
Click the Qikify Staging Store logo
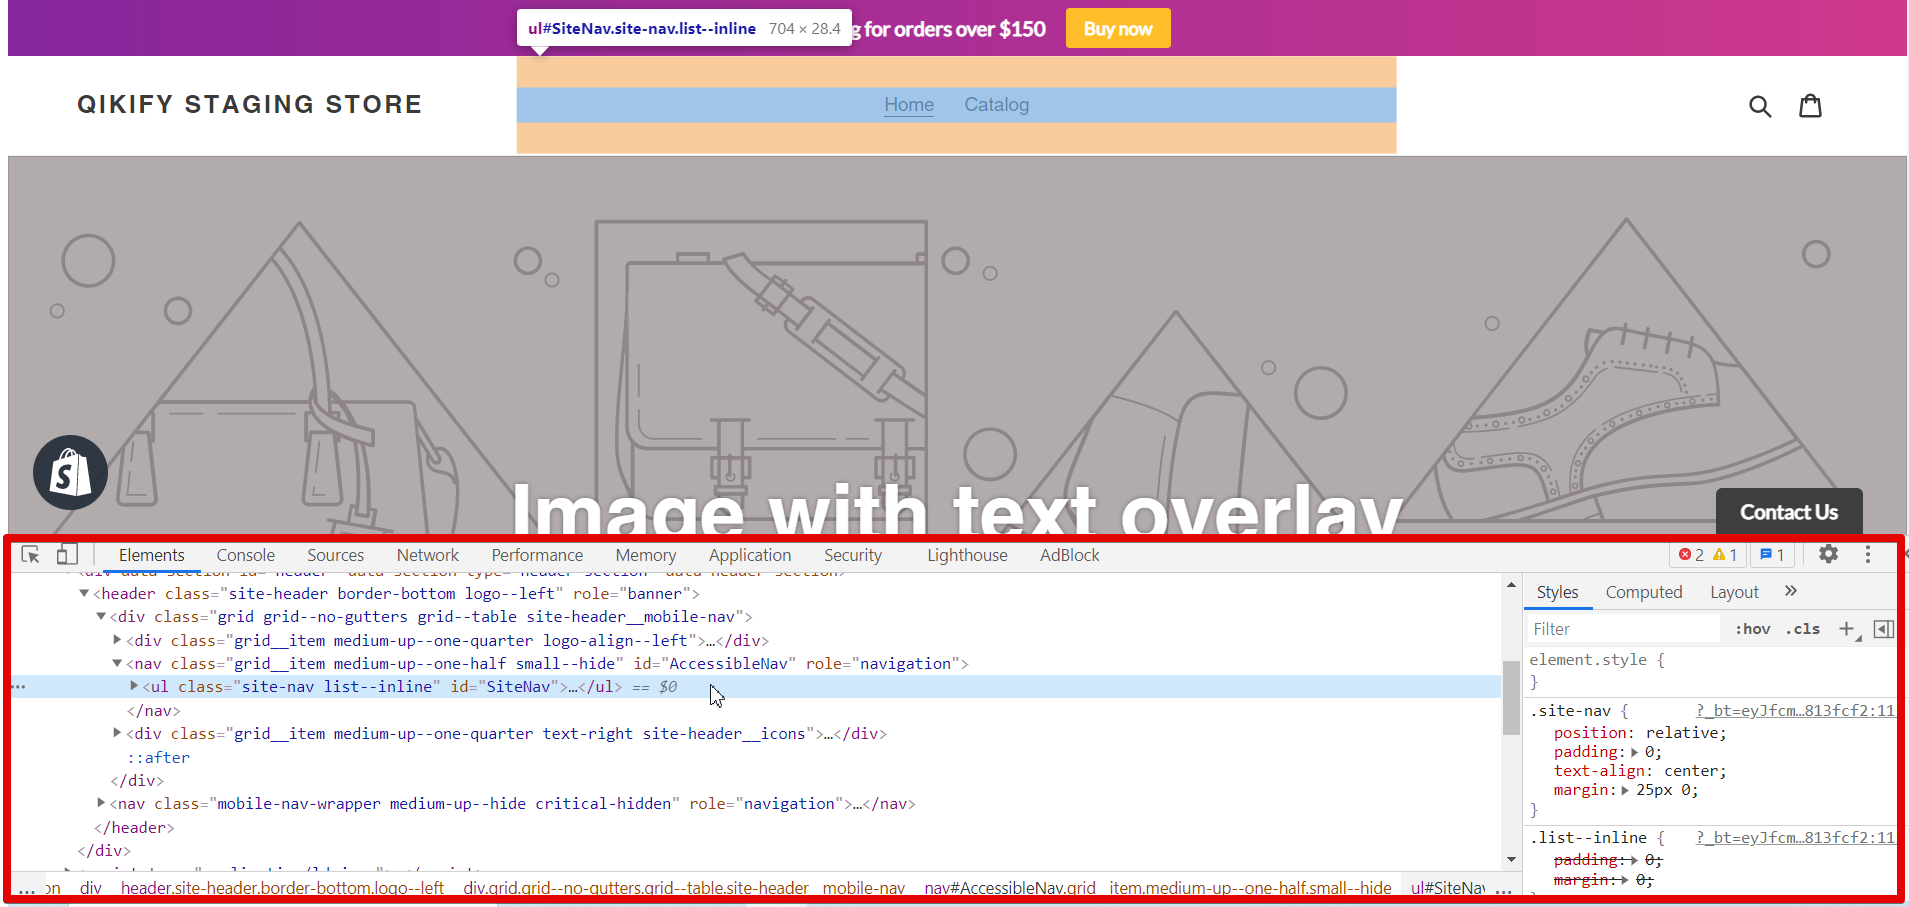coord(250,105)
